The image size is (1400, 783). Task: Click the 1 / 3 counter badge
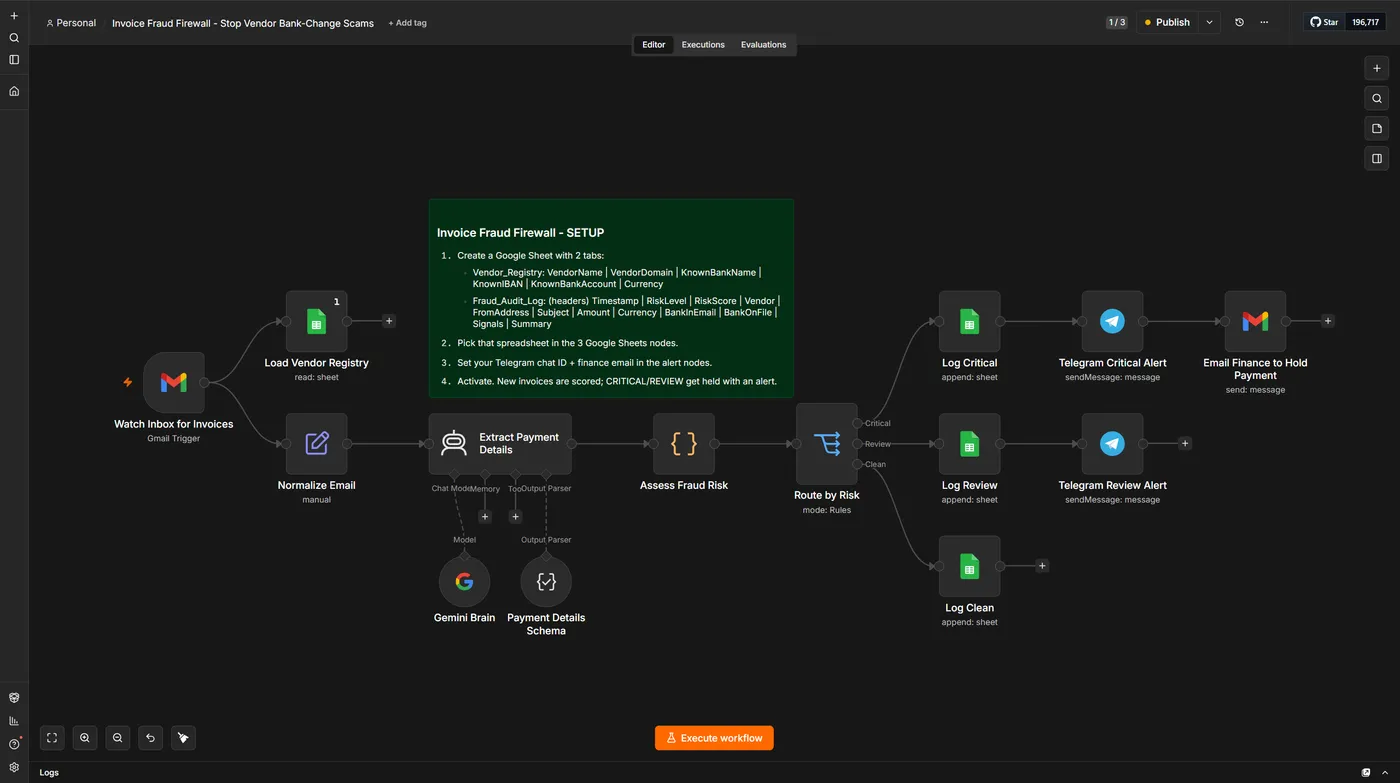(1116, 22)
